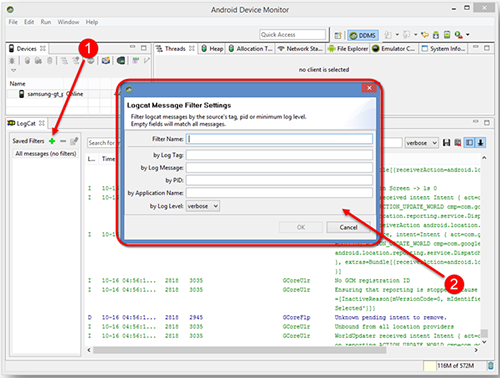Click OK in filter settings dialog

[x=301, y=227]
